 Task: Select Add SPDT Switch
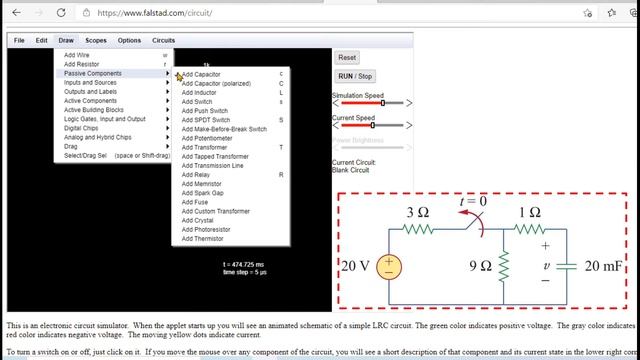point(231,120)
